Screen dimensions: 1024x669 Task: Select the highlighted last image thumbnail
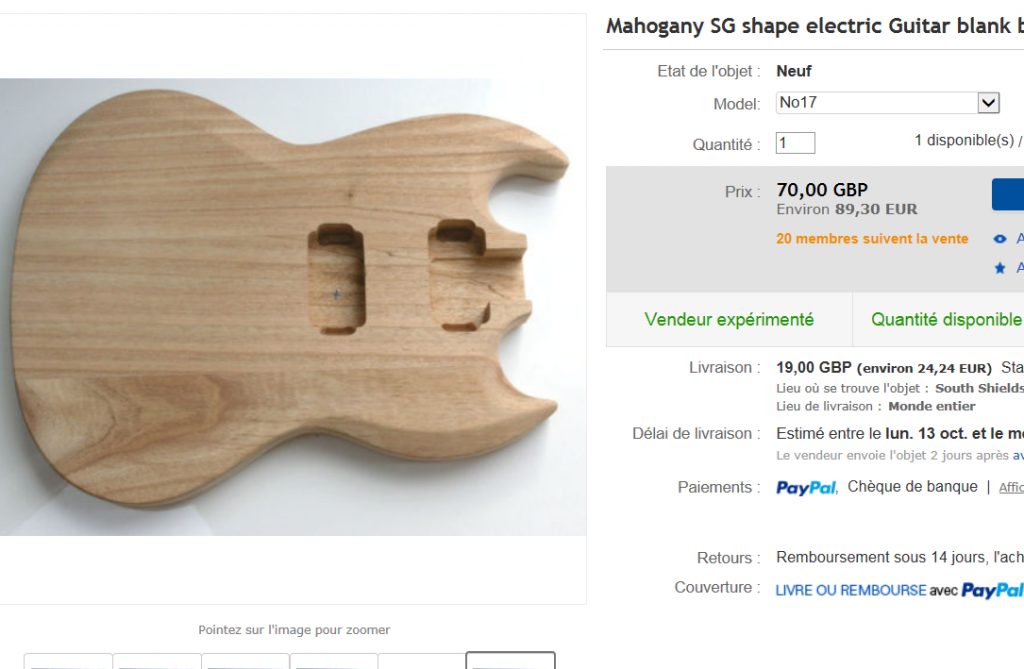pyautogui.click(x=511, y=661)
